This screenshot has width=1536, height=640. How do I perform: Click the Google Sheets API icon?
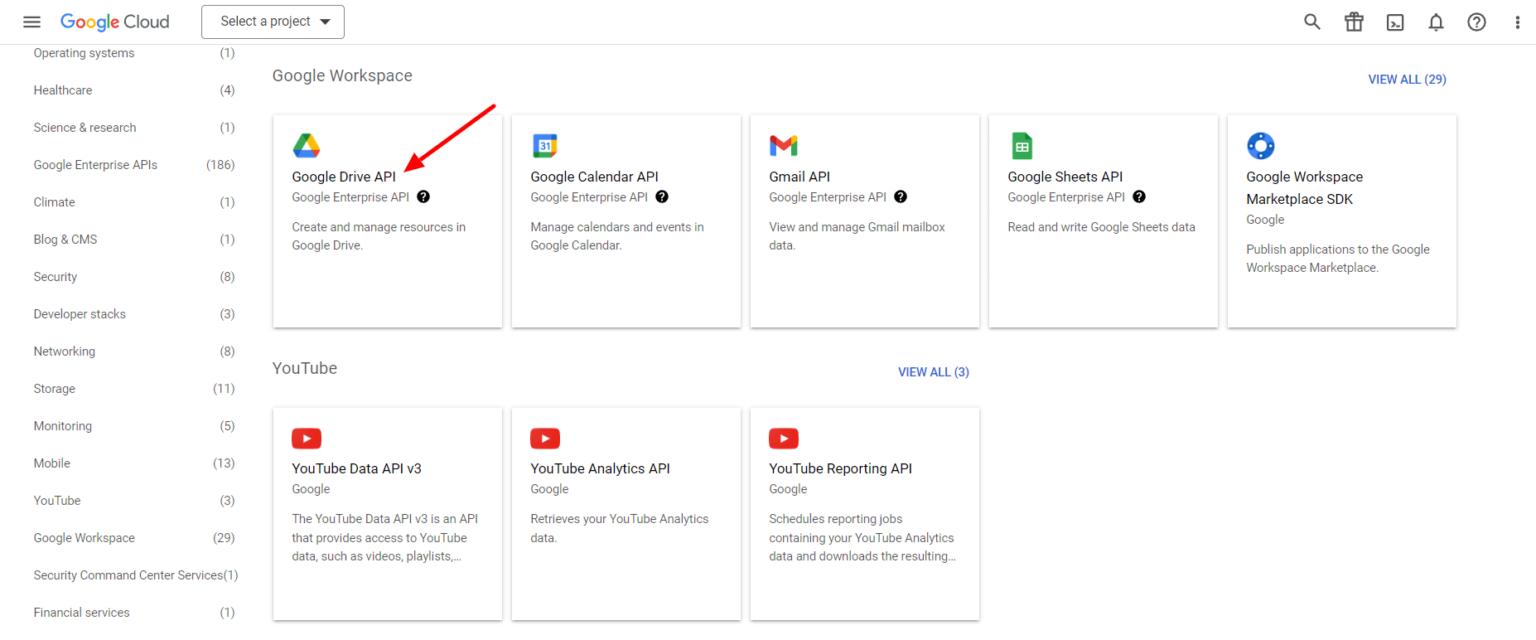(x=1022, y=145)
